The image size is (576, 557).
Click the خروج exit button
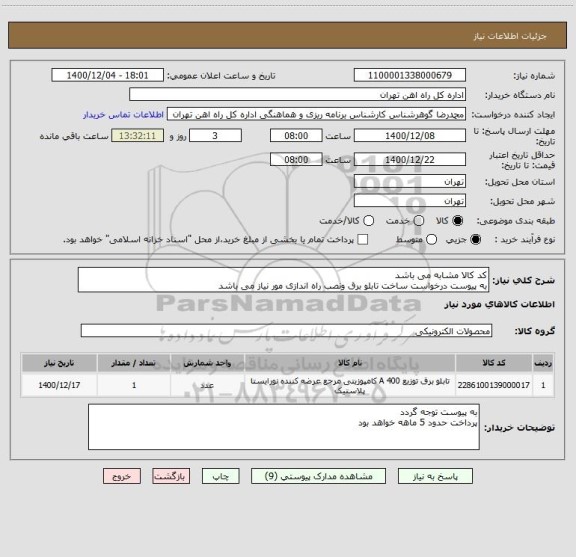[x=122, y=476]
